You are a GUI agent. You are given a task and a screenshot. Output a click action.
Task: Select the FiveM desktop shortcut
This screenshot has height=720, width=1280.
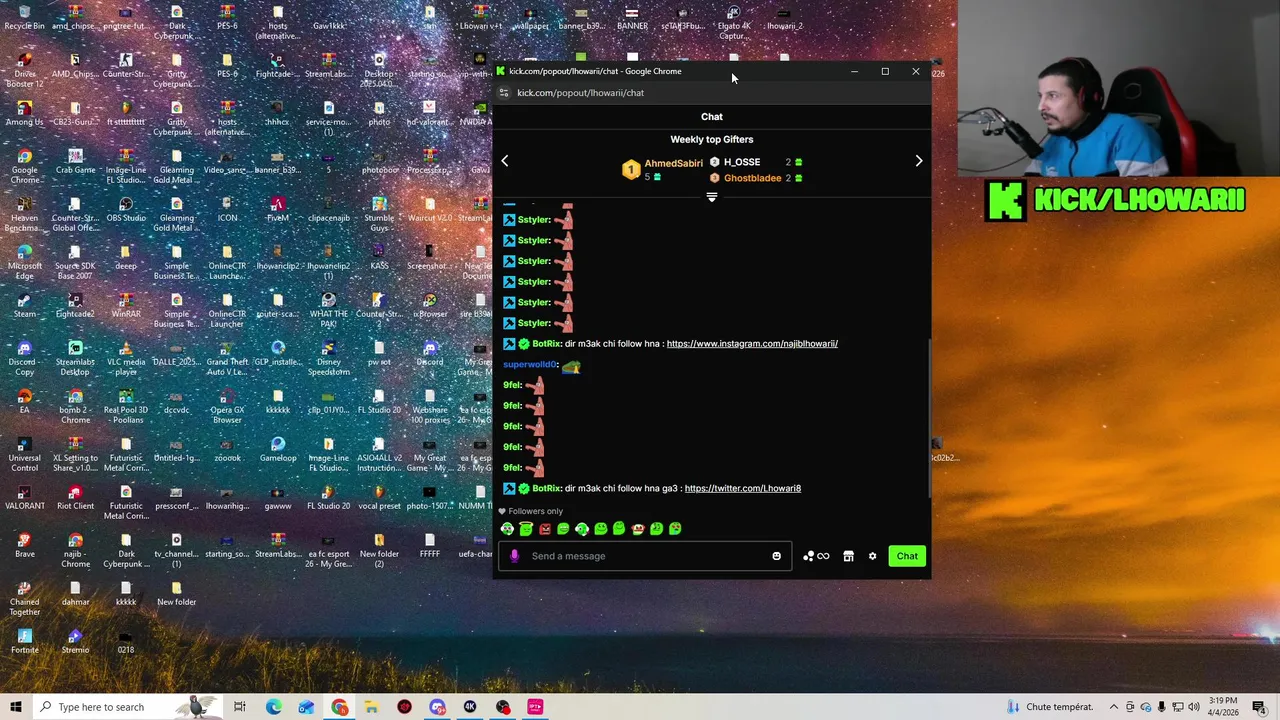pos(277,210)
